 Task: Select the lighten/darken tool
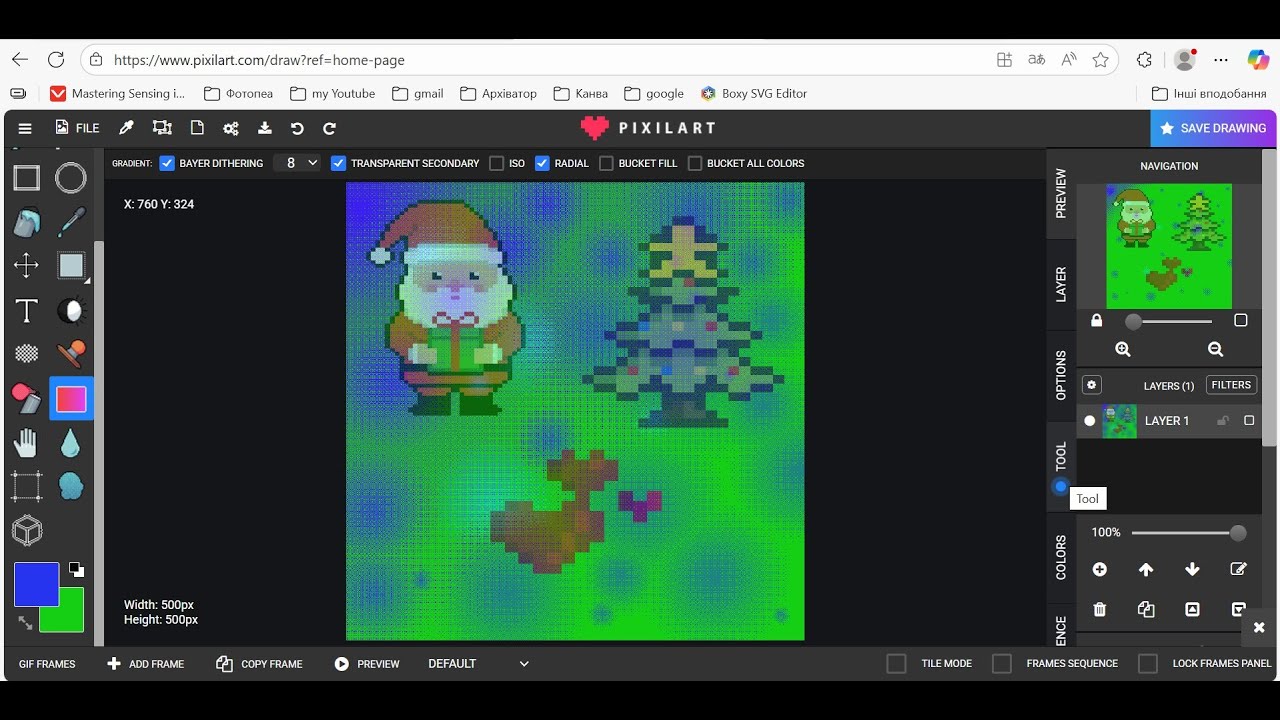(x=71, y=310)
